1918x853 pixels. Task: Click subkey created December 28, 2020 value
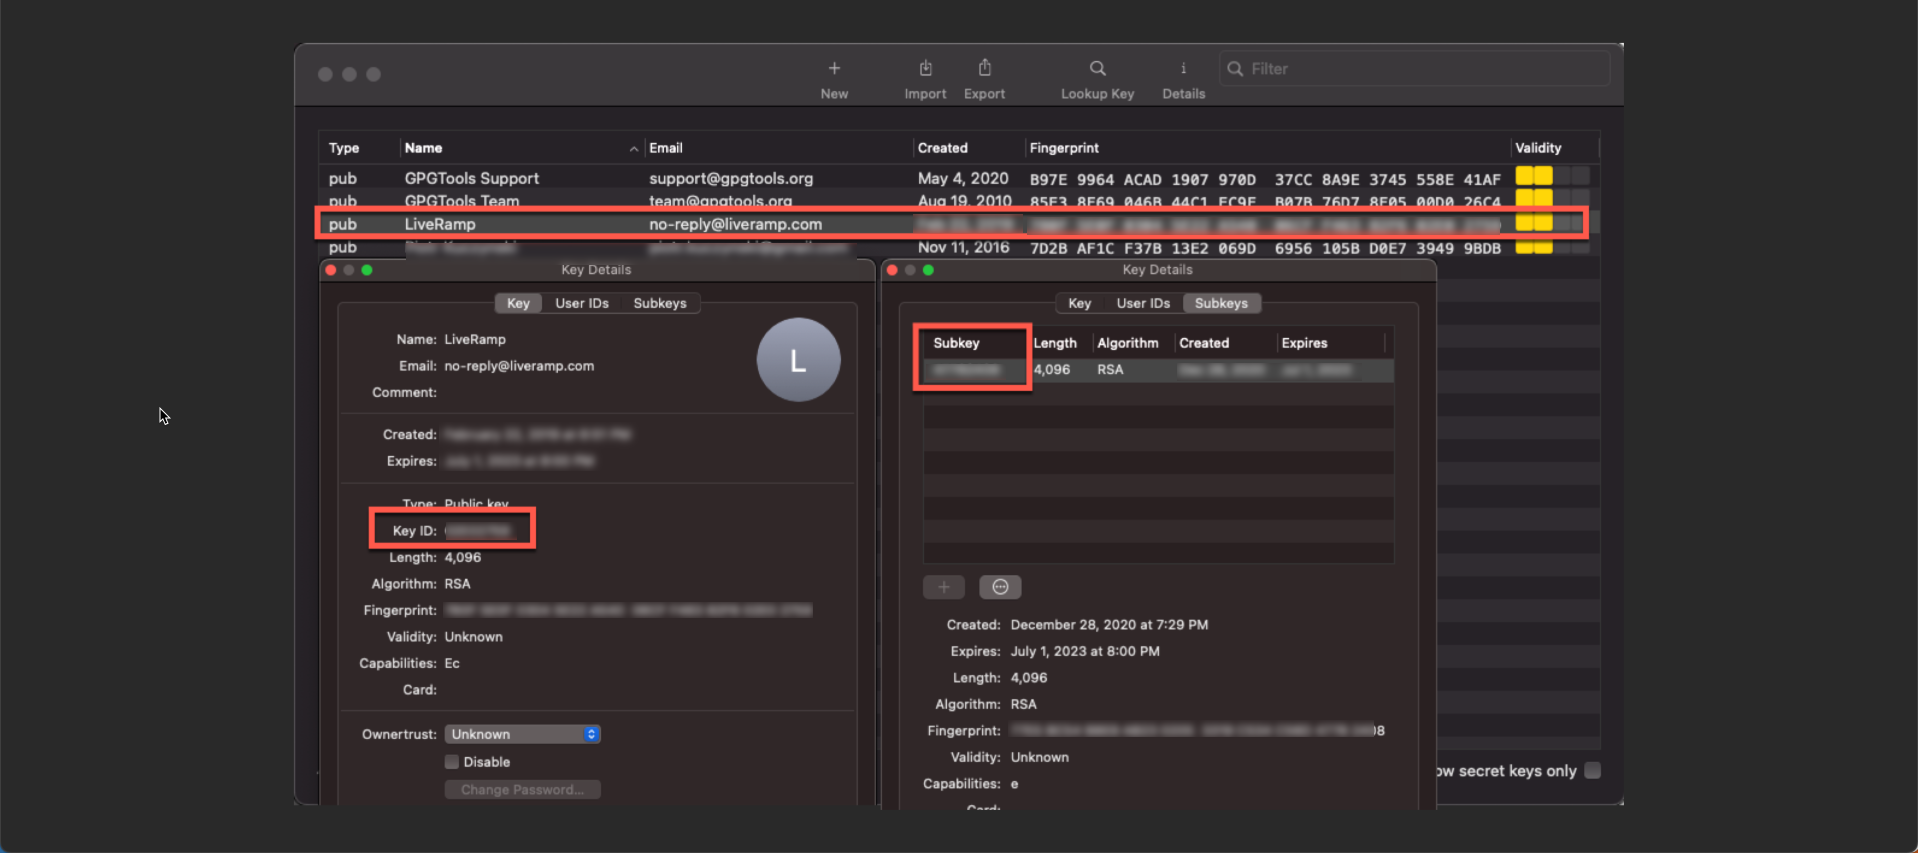pyautogui.click(x=1109, y=625)
